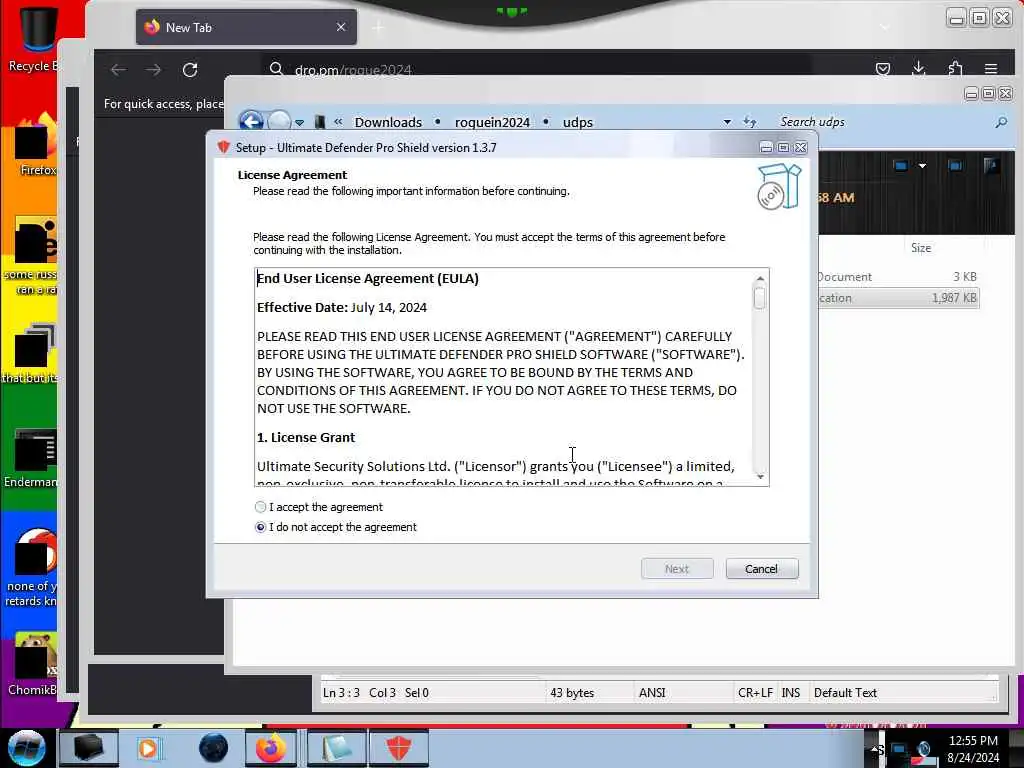The image size is (1024, 768).
Task: Click the Explorer search magnifier icon
Action: [1001, 122]
